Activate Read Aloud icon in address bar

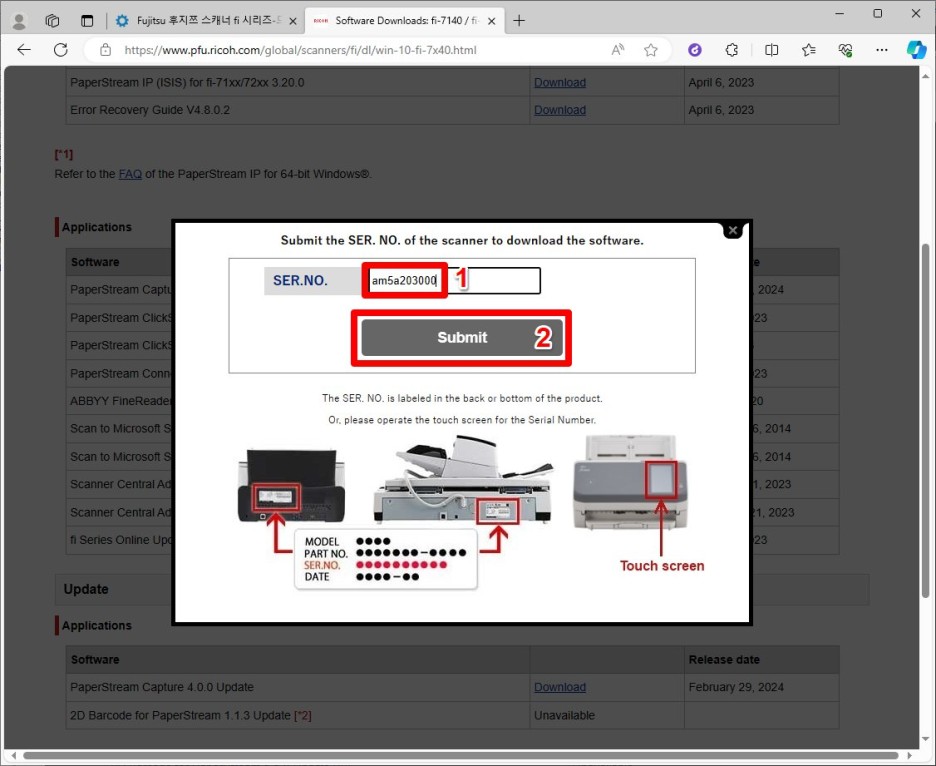(x=618, y=50)
